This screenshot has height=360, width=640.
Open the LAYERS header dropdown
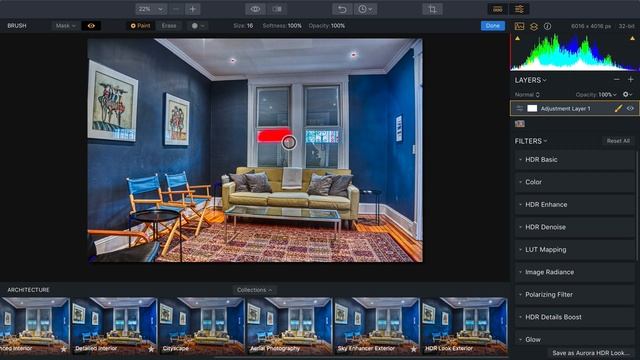530,80
